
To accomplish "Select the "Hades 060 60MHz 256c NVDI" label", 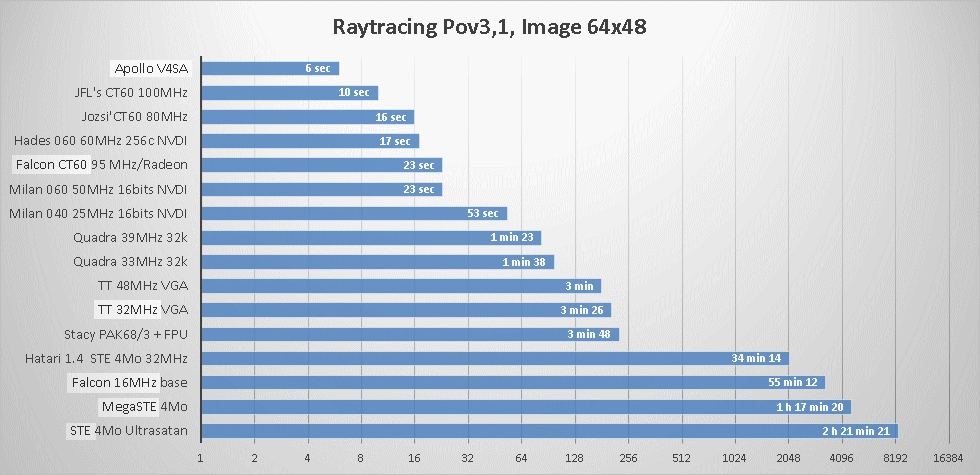I will click(101, 141).
